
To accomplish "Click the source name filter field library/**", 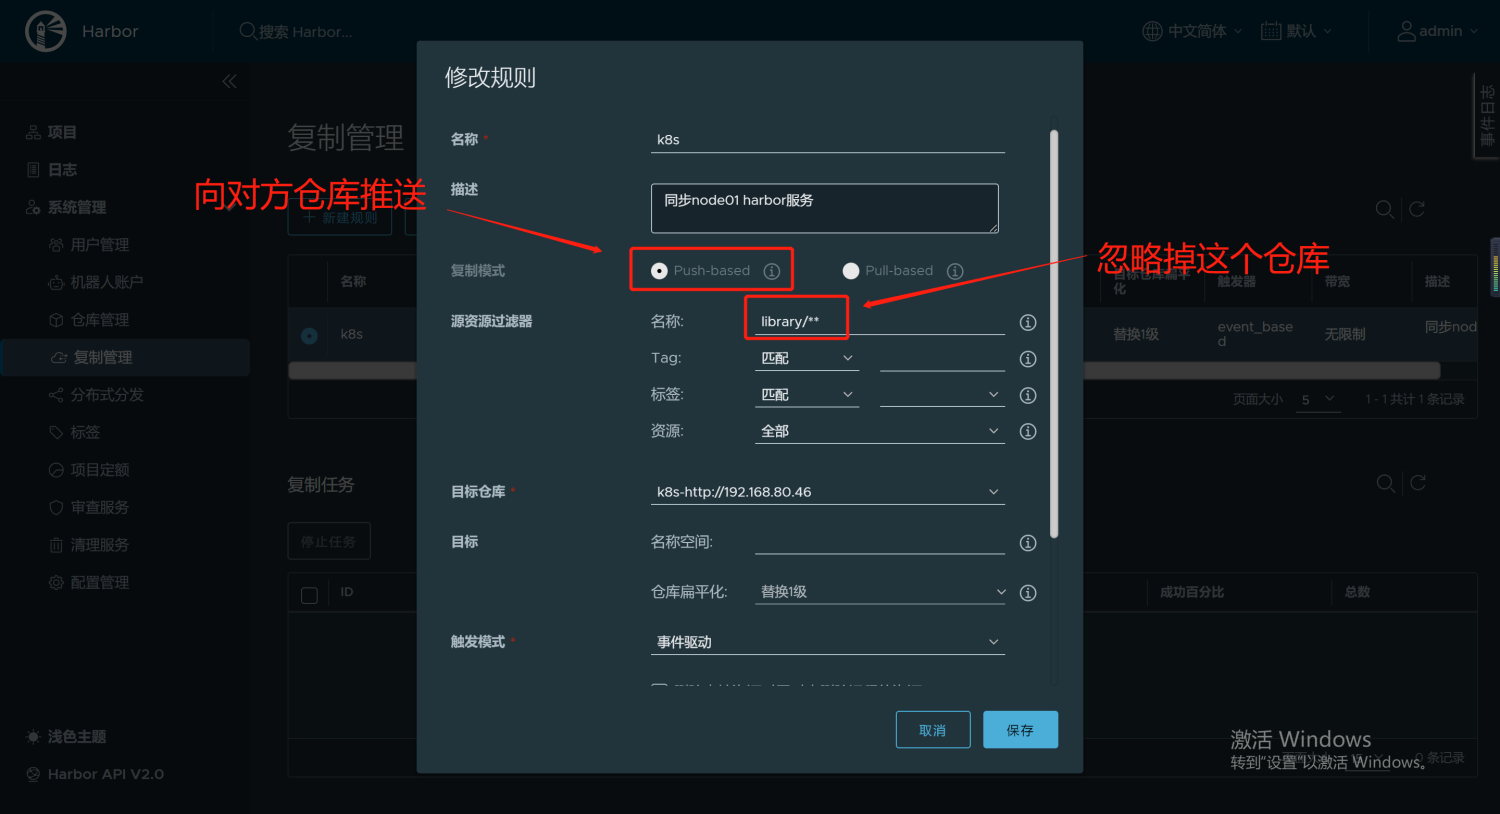I will 880,321.
